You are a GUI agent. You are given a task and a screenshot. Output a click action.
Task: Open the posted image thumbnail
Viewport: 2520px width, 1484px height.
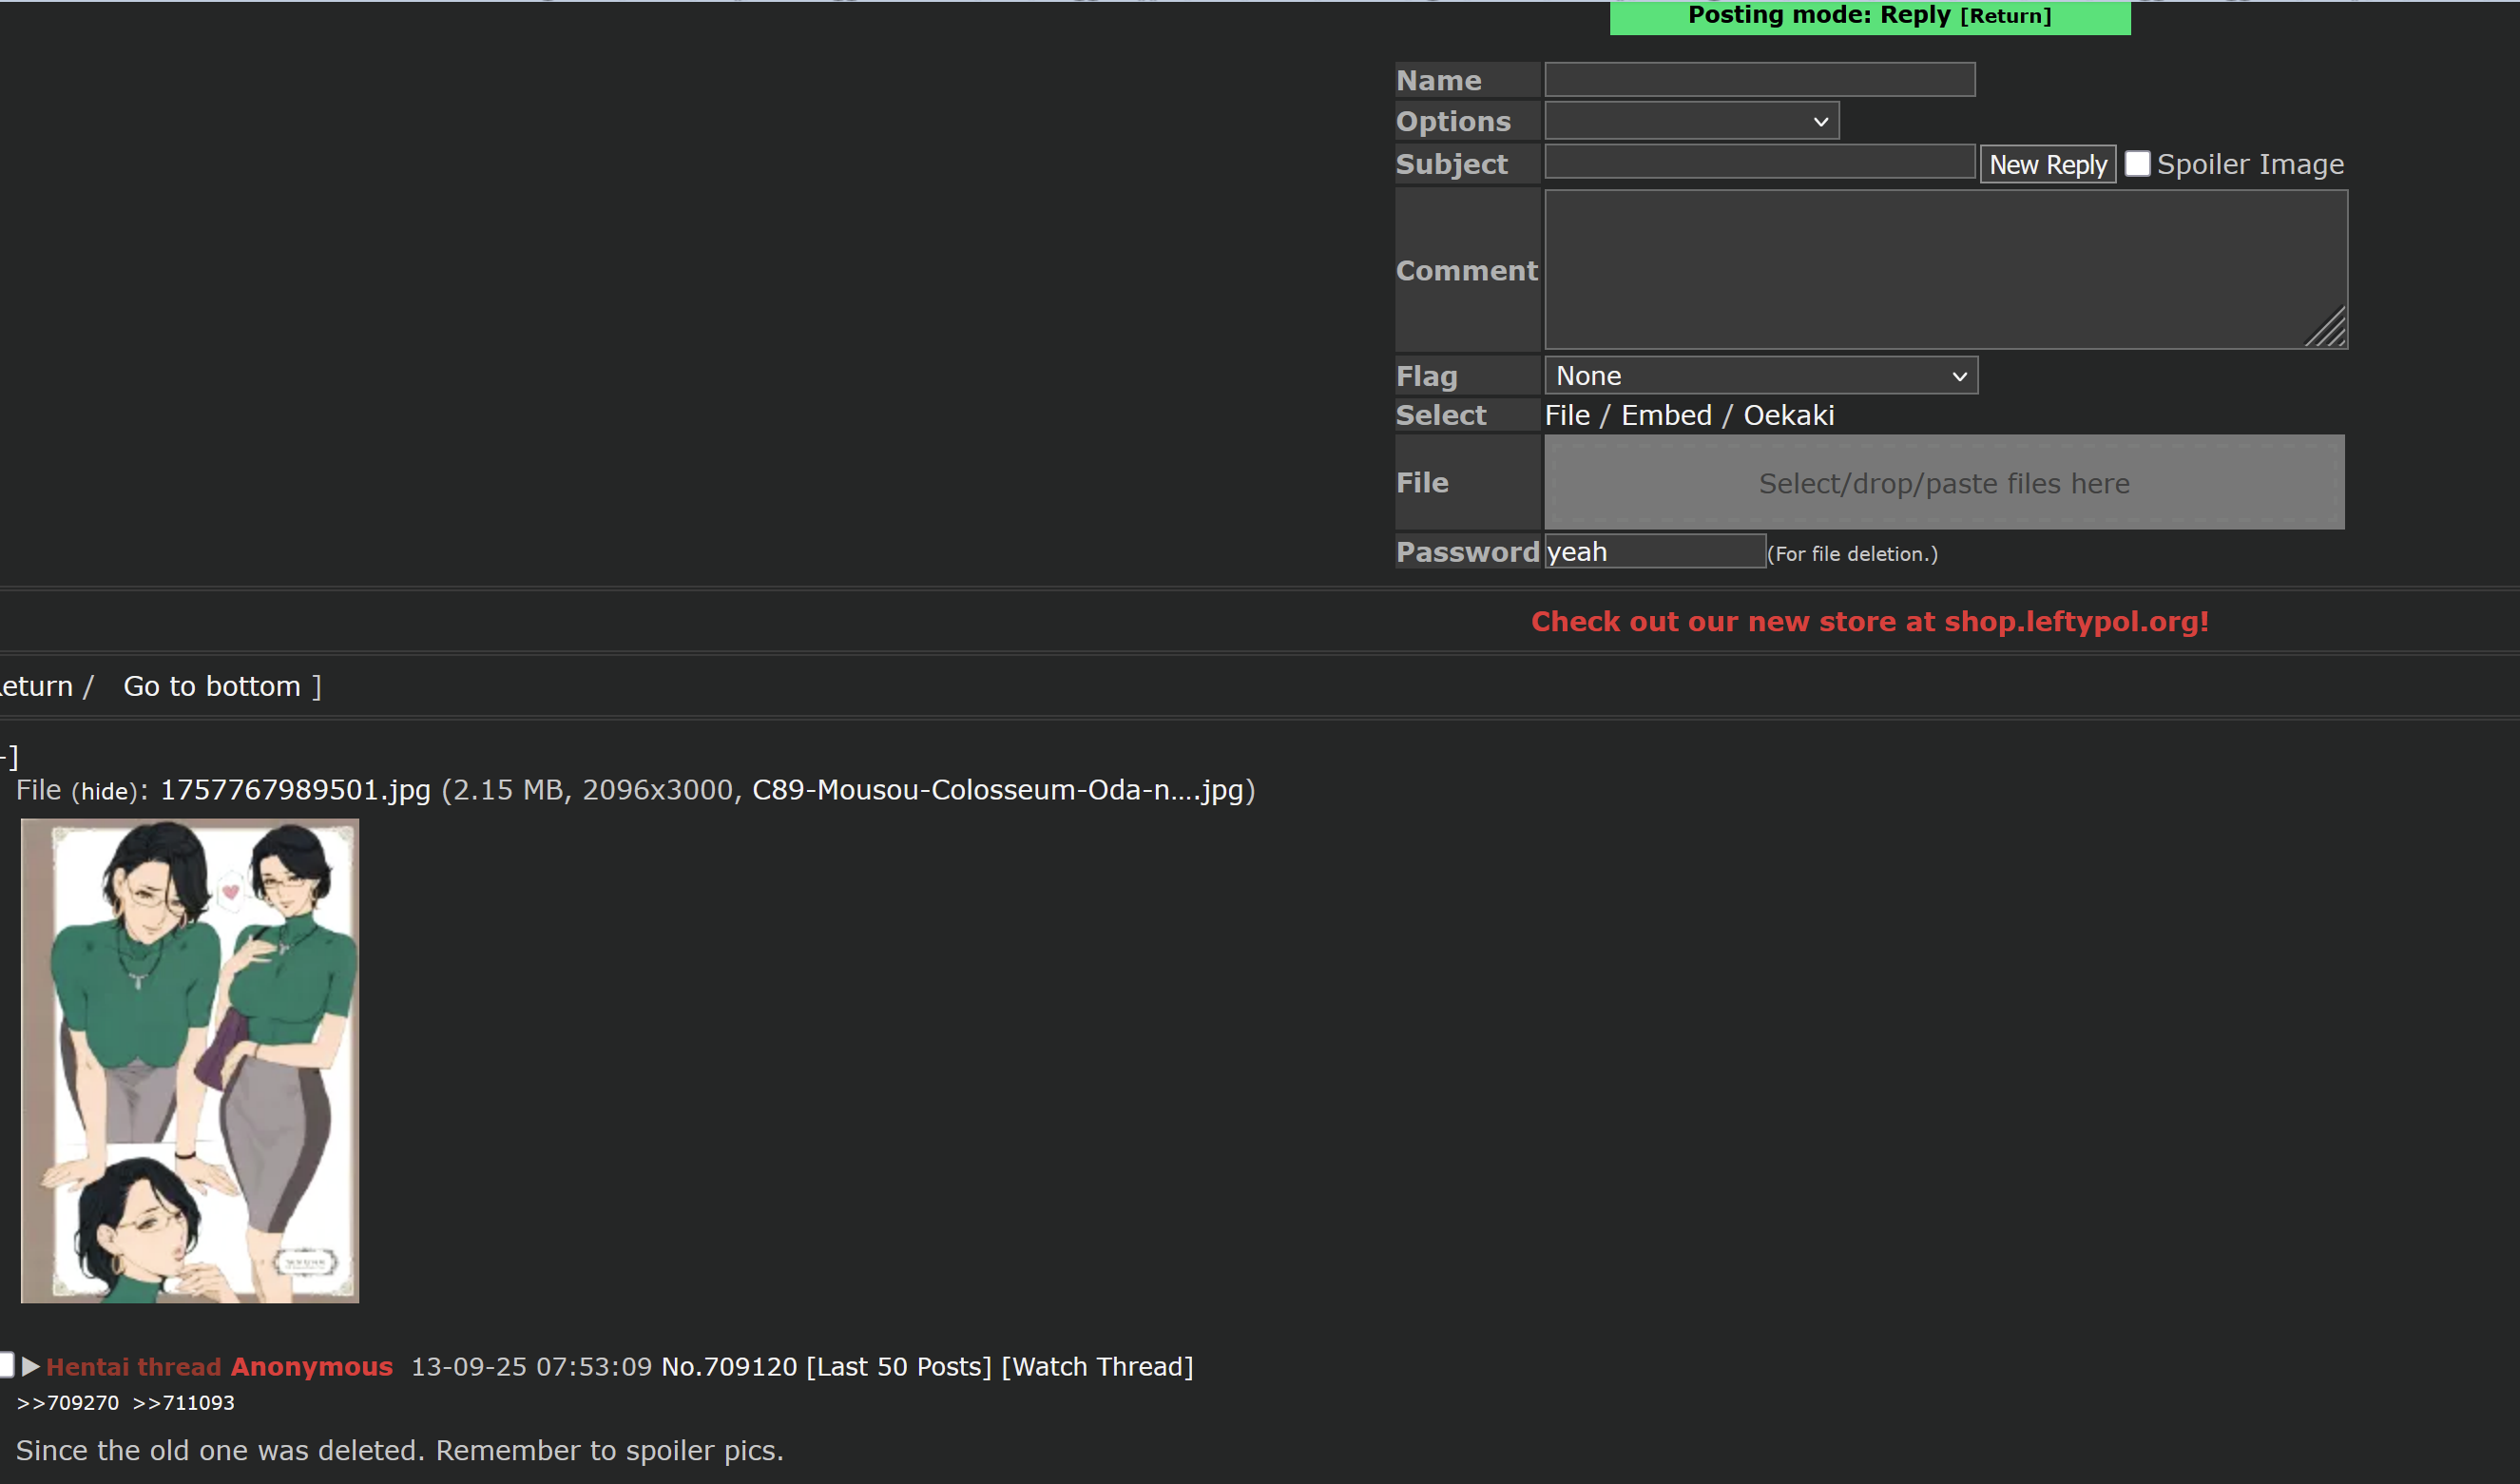(190, 1061)
